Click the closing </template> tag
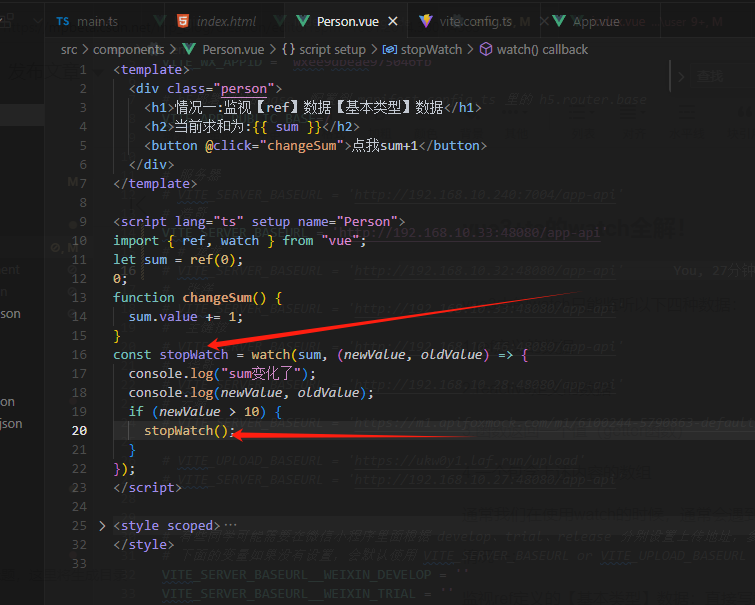The width and height of the screenshot is (755, 605). [x=155, y=184]
